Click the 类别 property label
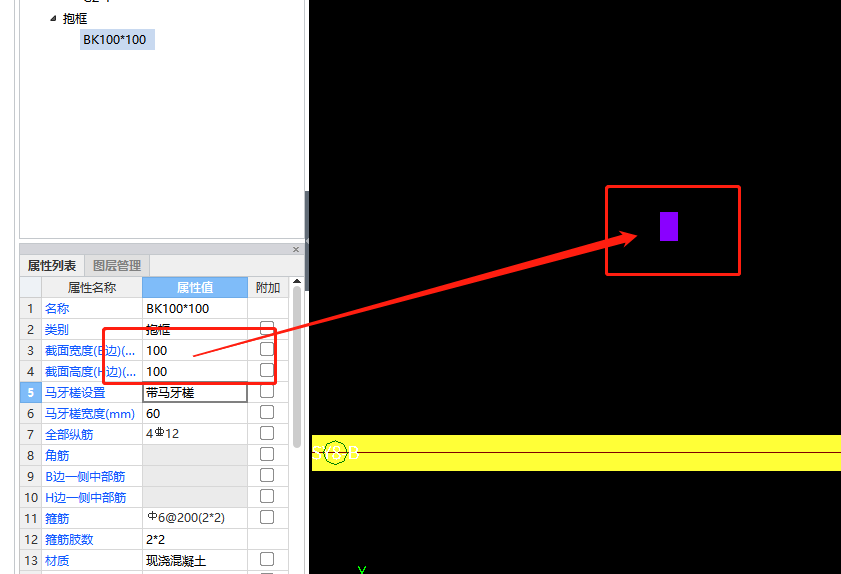Image resolution: width=841 pixels, height=574 pixels. 57,329
